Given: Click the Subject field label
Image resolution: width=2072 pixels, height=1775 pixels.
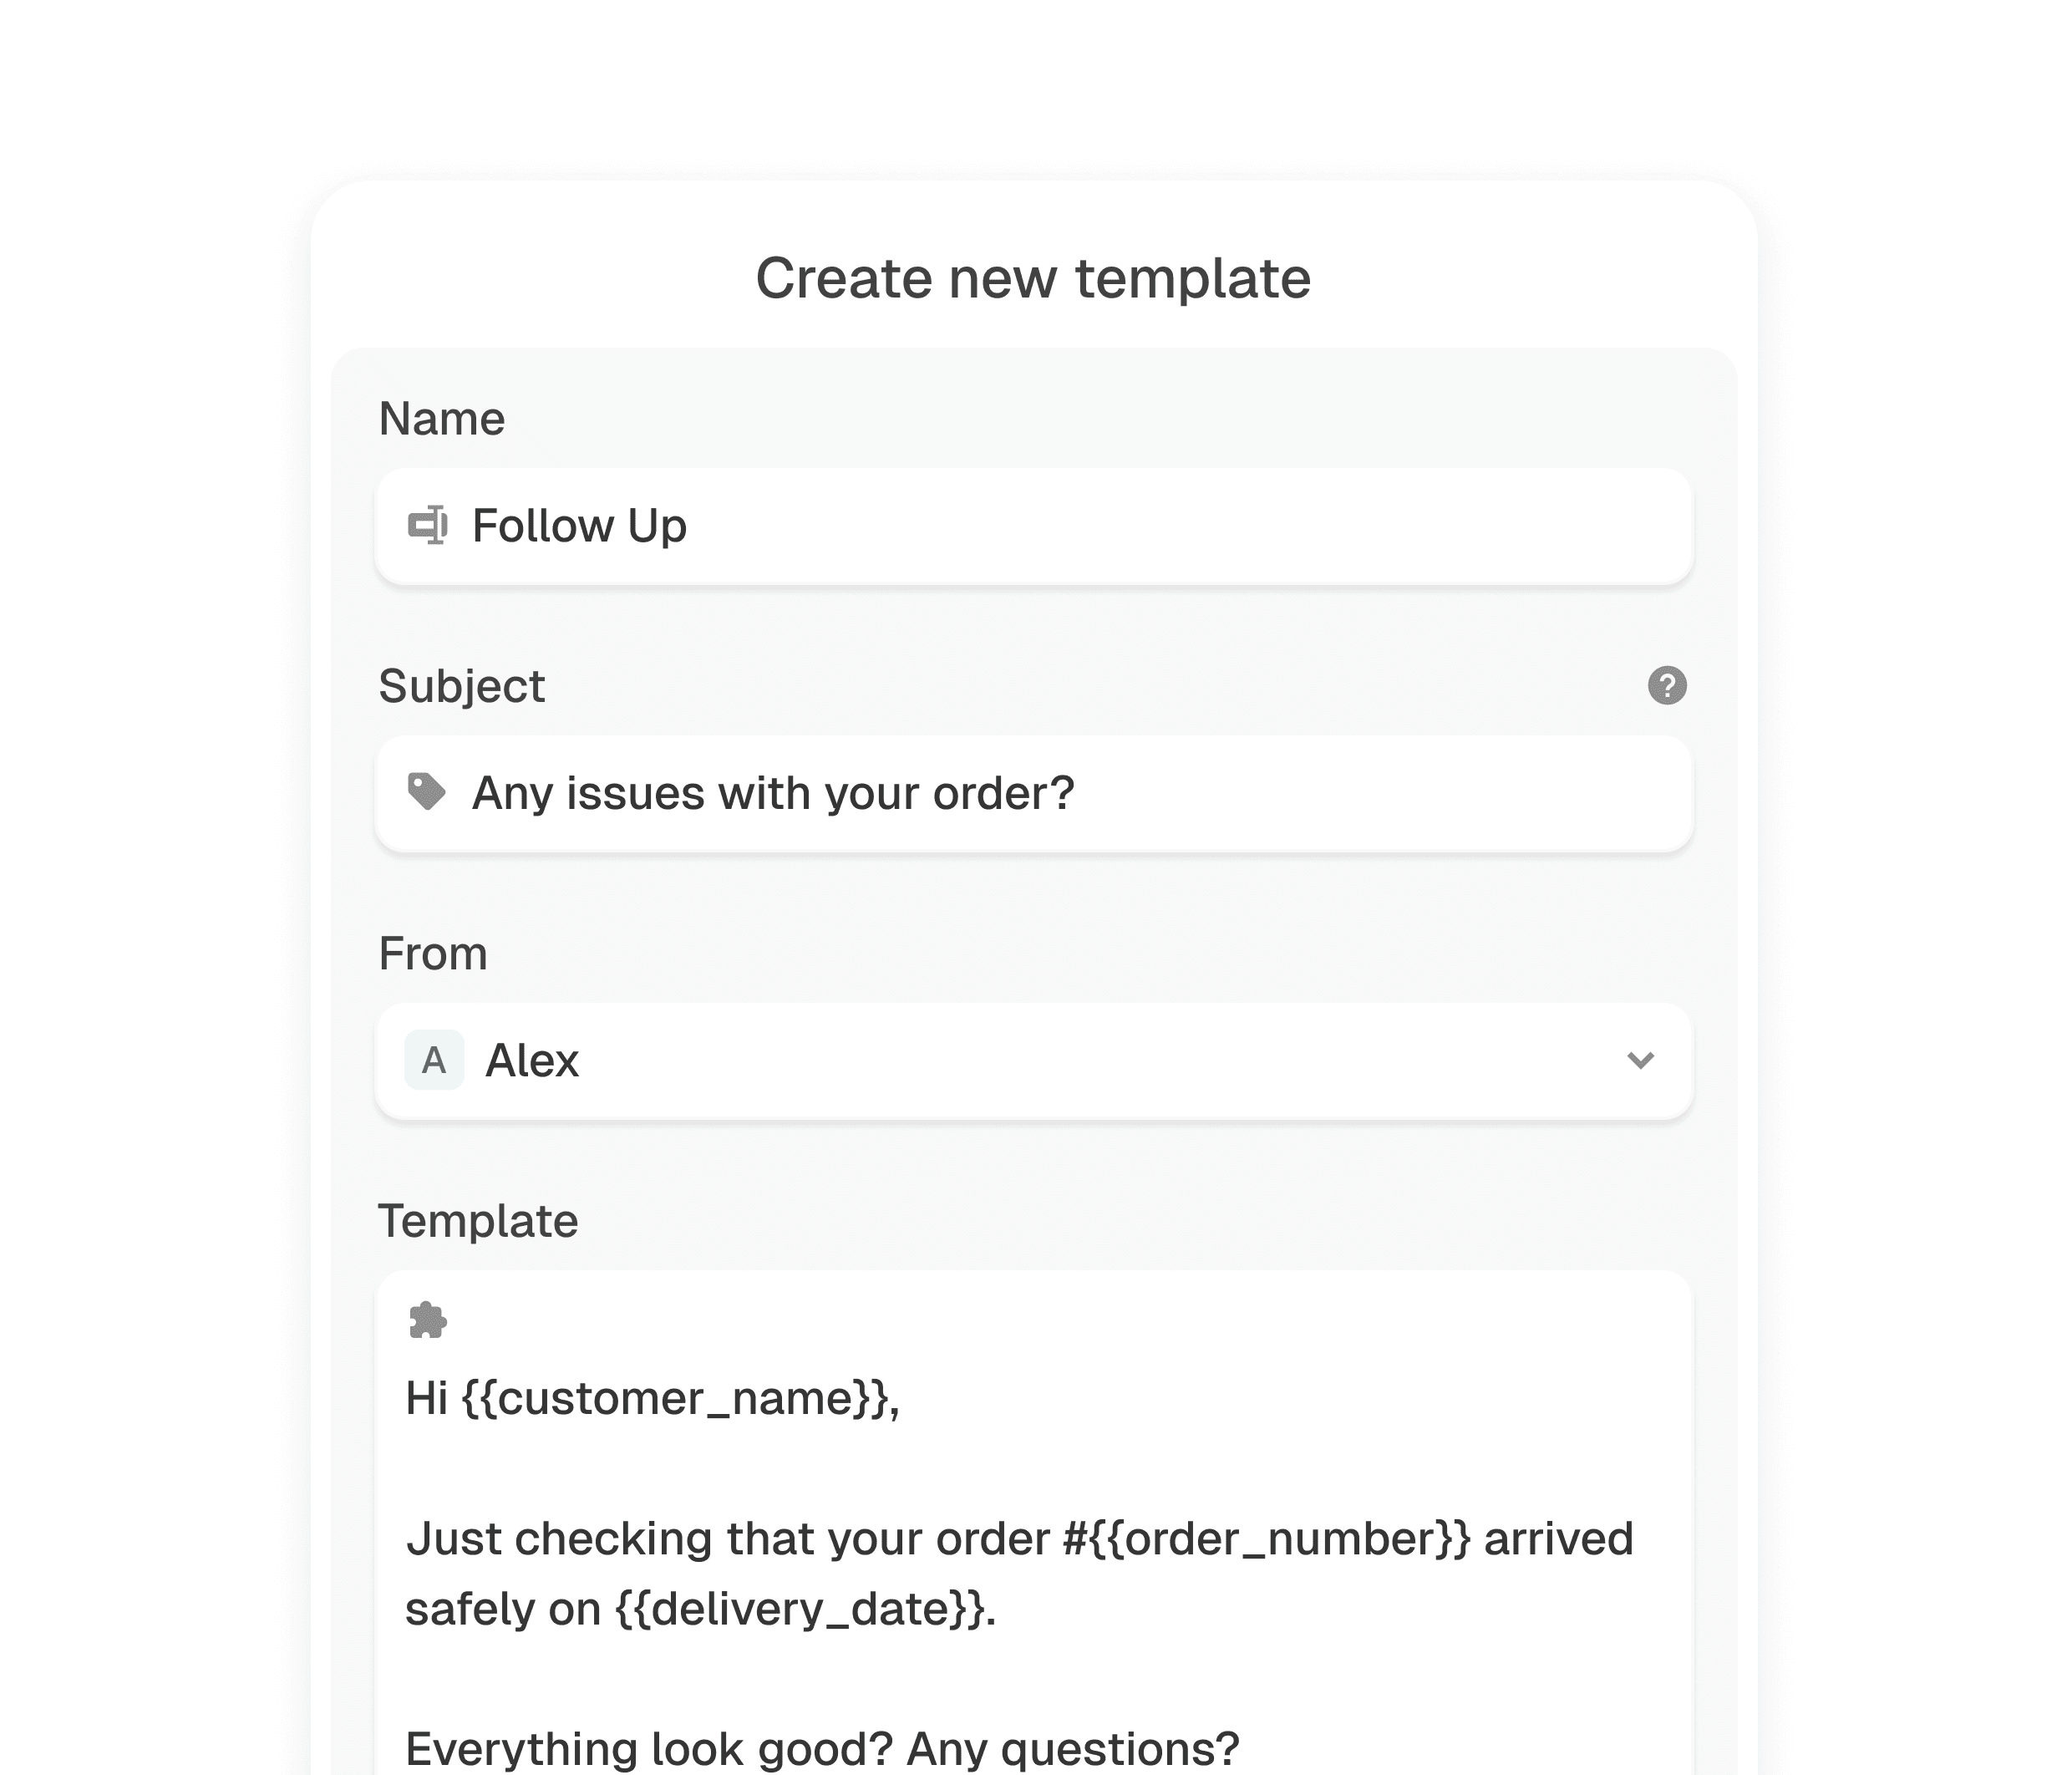Looking at the screenshot, I should (462, 686).
